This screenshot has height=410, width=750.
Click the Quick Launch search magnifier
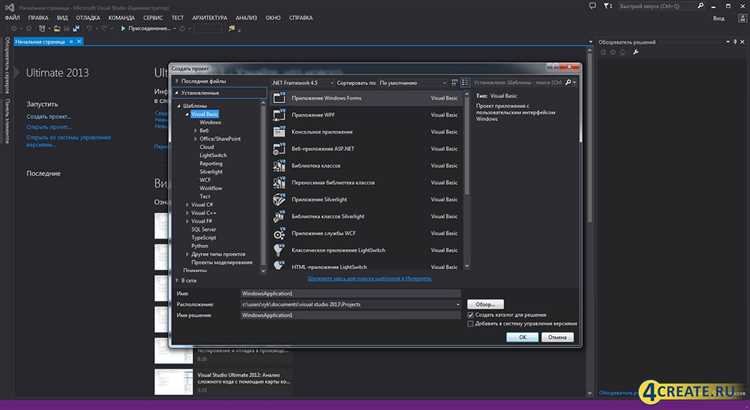coord(700,6)
